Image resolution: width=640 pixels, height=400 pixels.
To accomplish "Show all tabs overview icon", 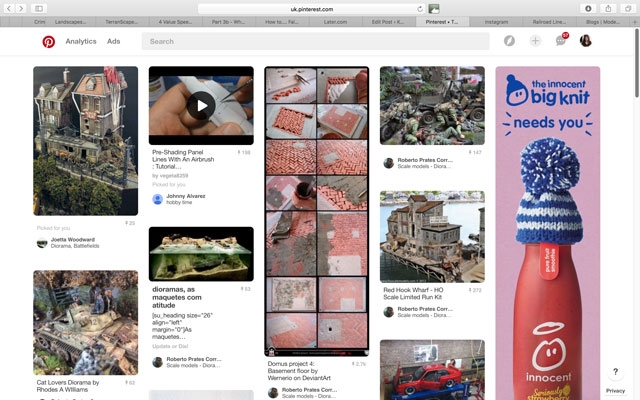I will pos(628,8).
